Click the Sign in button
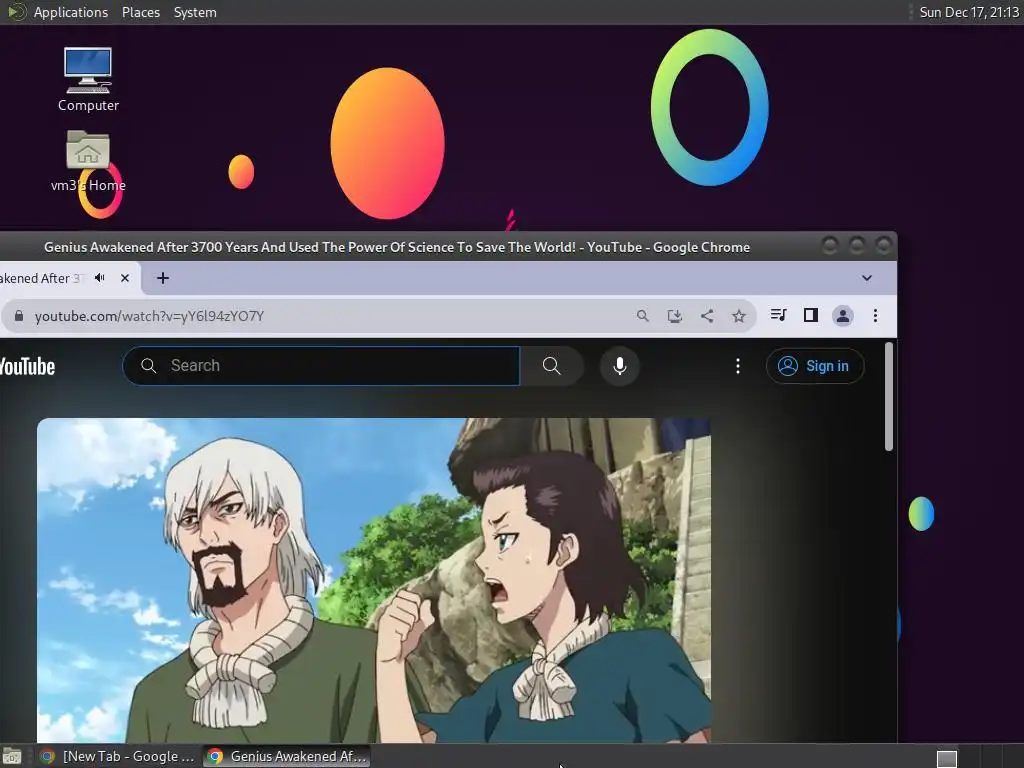Image resolution: width=1024 pixels, height=768 pixels. [x=815, y=366]
